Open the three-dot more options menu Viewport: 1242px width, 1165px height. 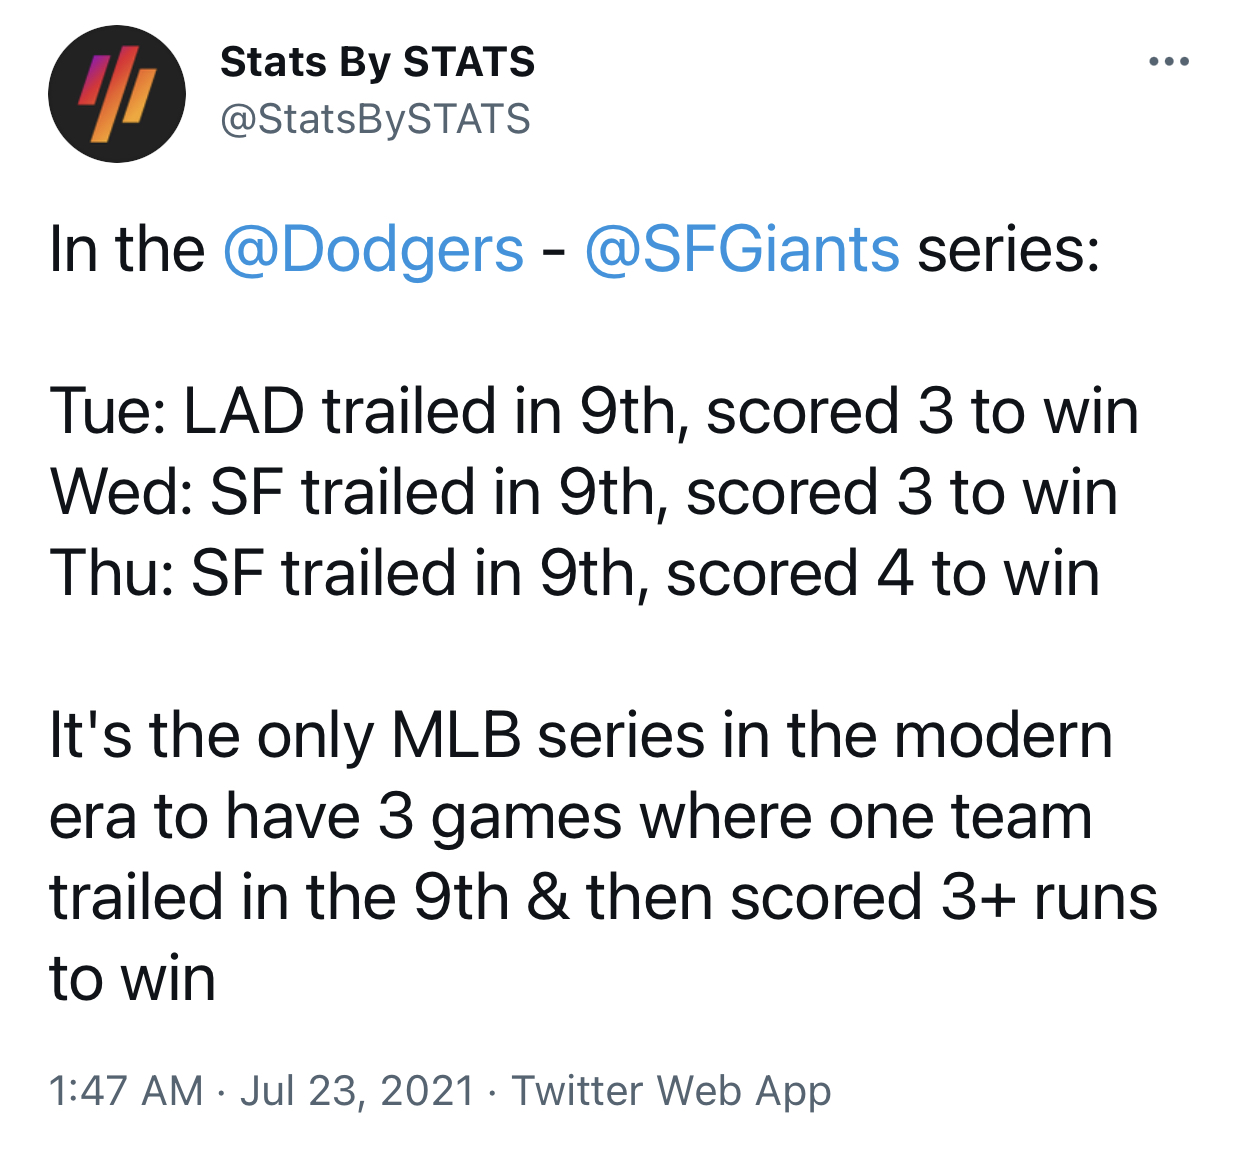click(1169, 62)
